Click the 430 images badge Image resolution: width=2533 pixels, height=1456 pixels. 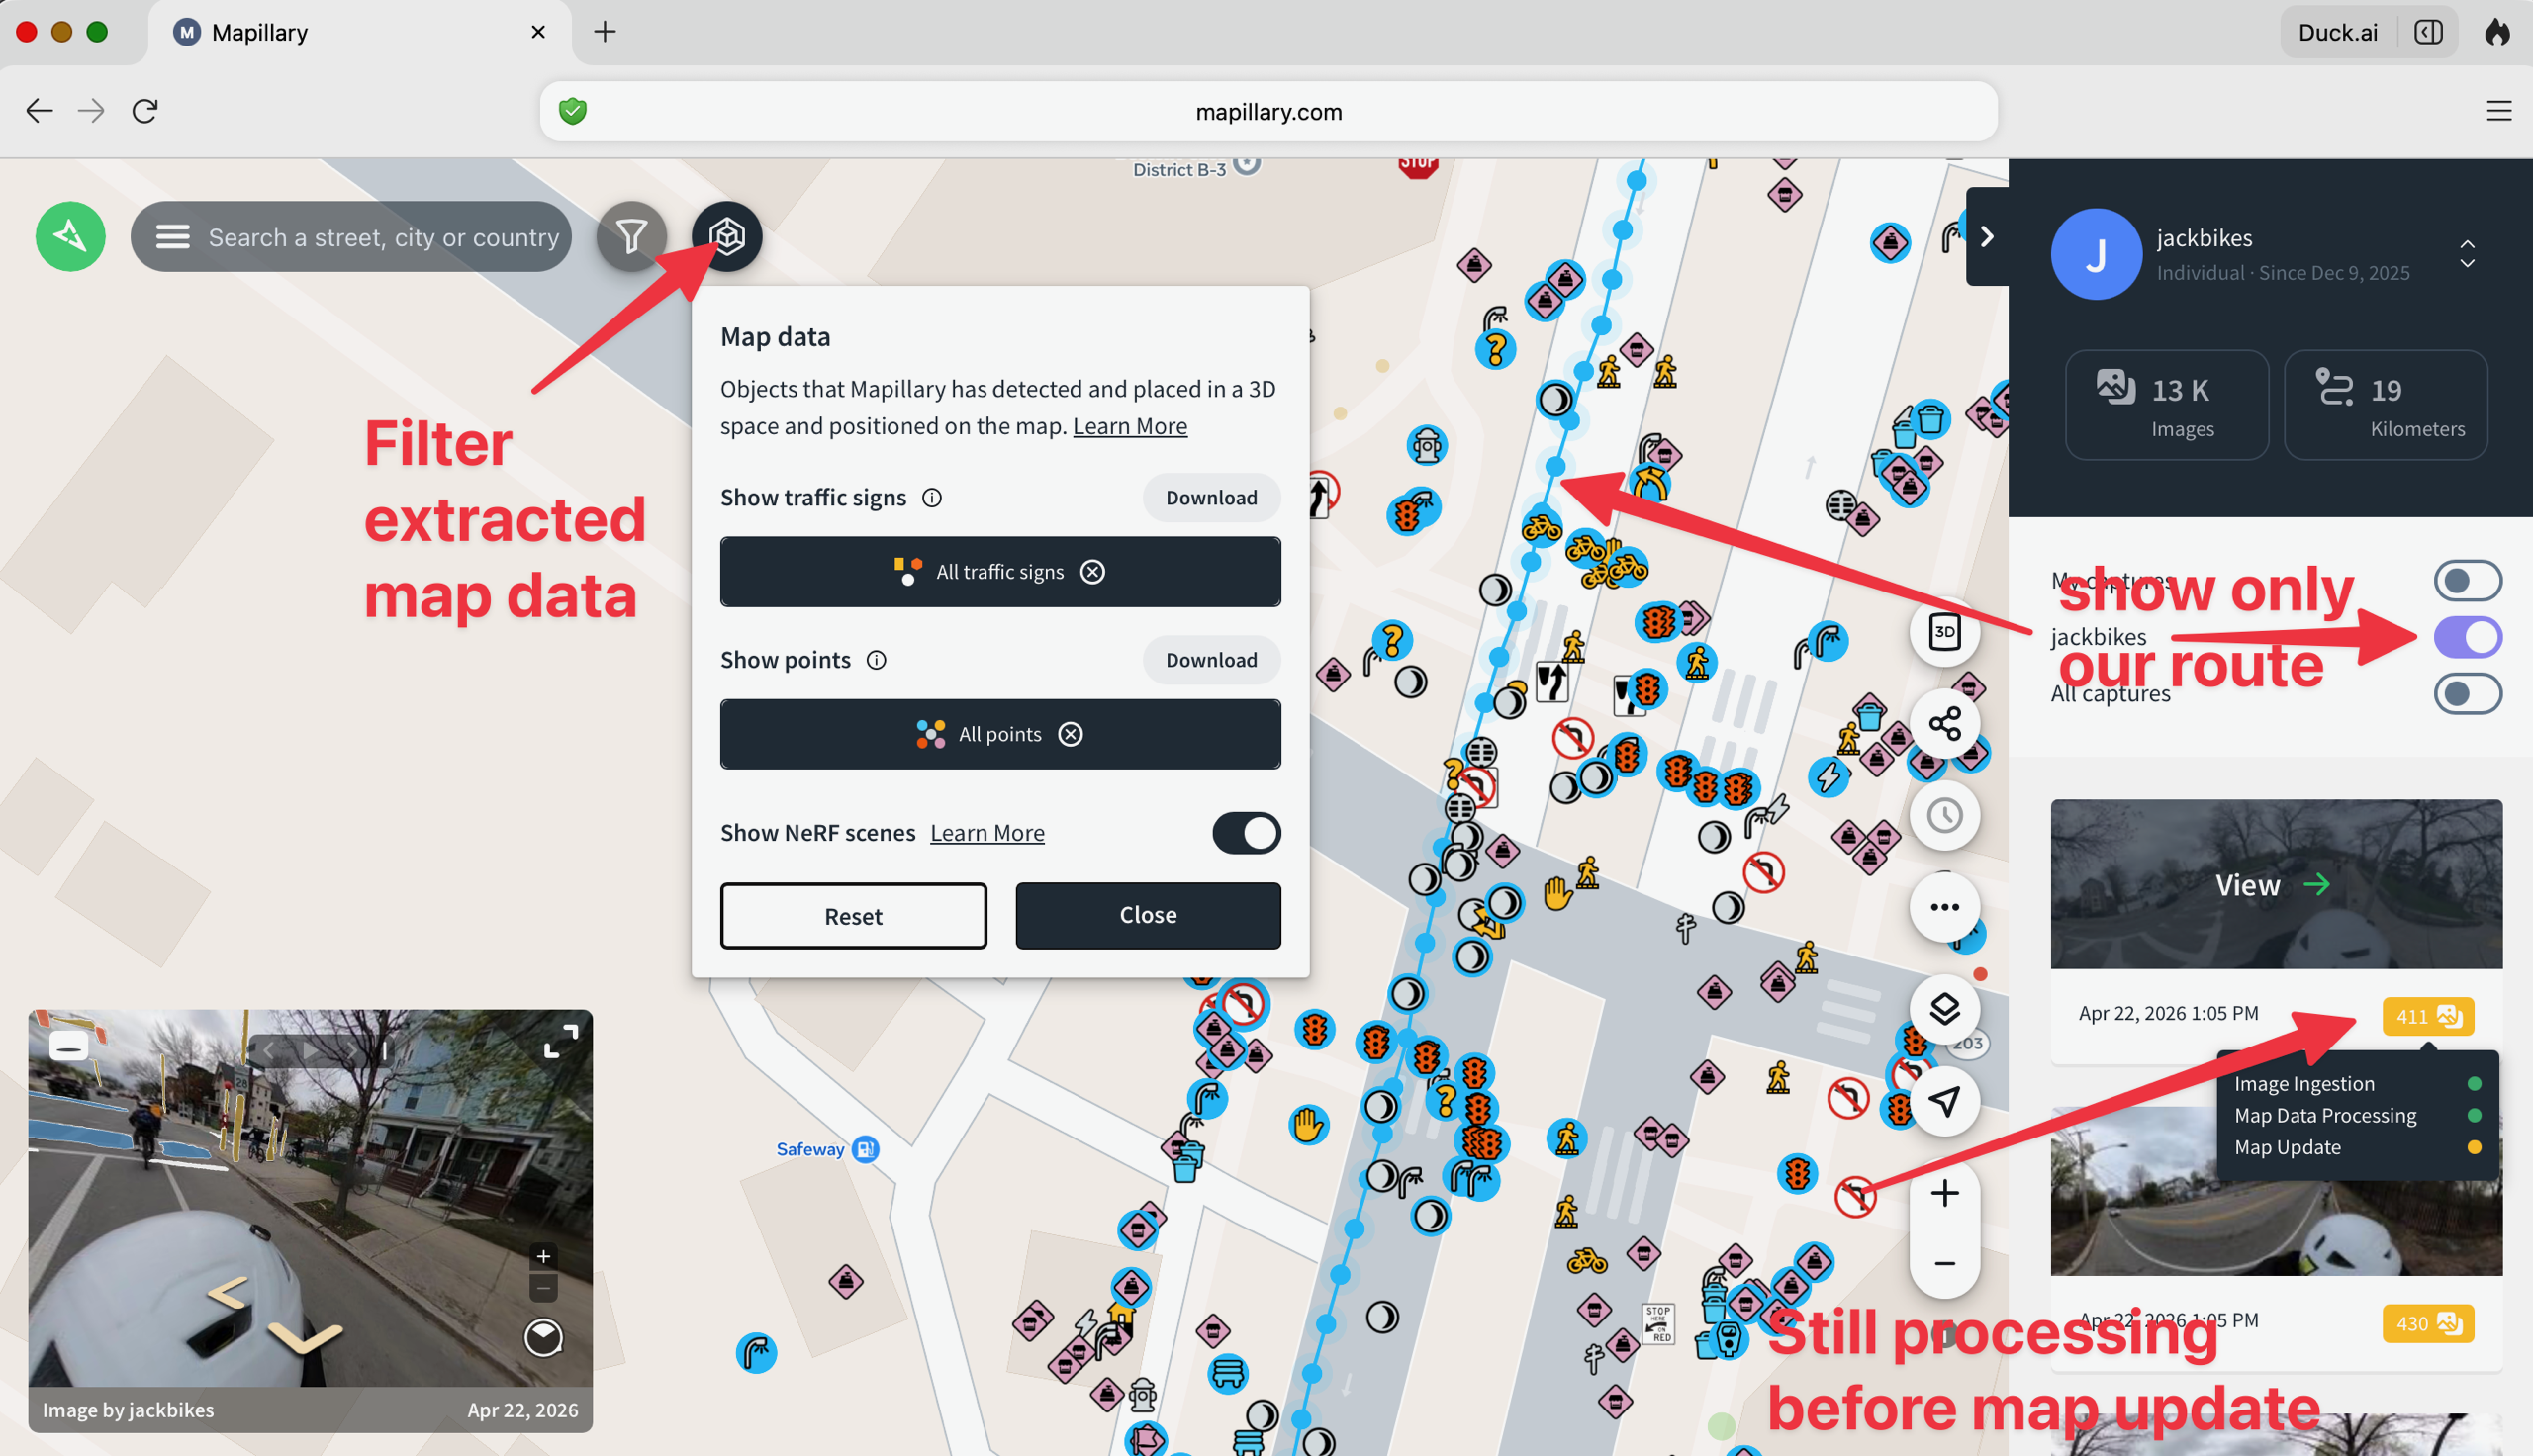tap(2427, 1323)
